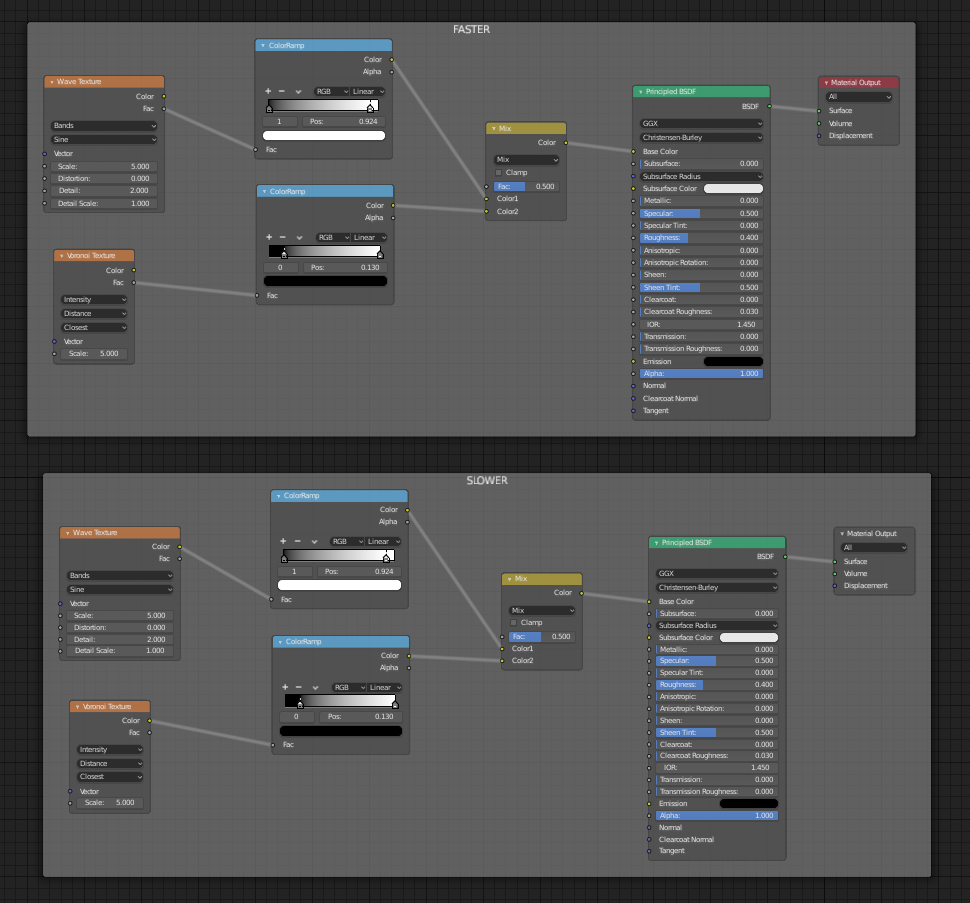
Task: Open the blend mode dropdown on the Mix node
Action: 525,159
